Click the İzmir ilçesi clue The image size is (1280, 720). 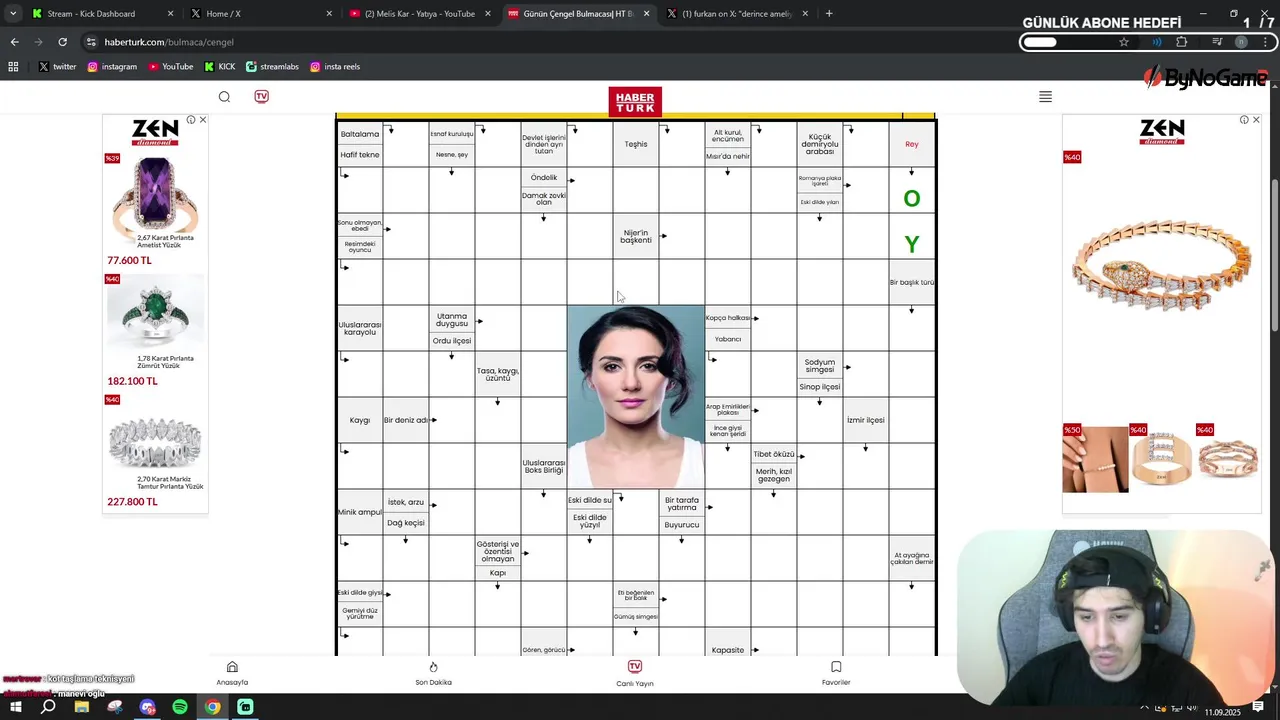coord(866,420)
